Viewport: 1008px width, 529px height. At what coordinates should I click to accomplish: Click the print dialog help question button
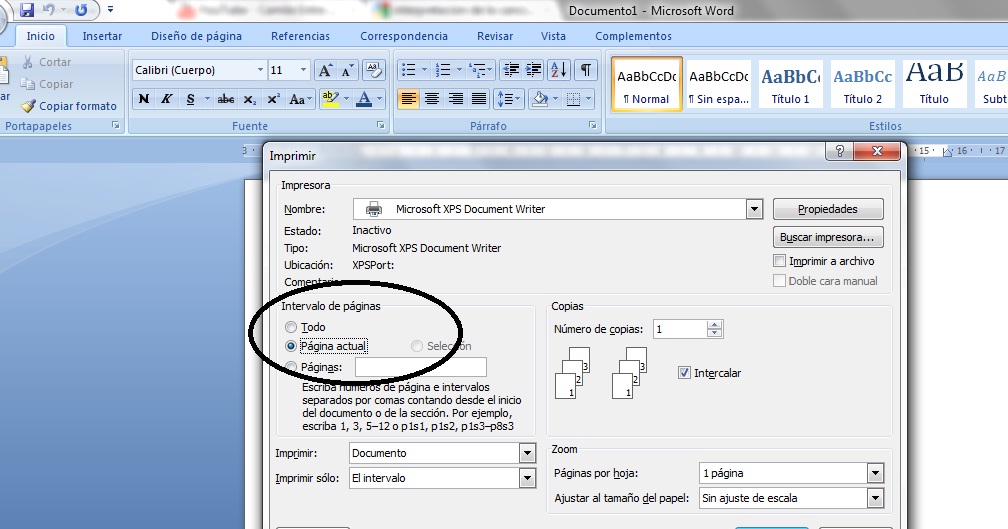point(839,151)
